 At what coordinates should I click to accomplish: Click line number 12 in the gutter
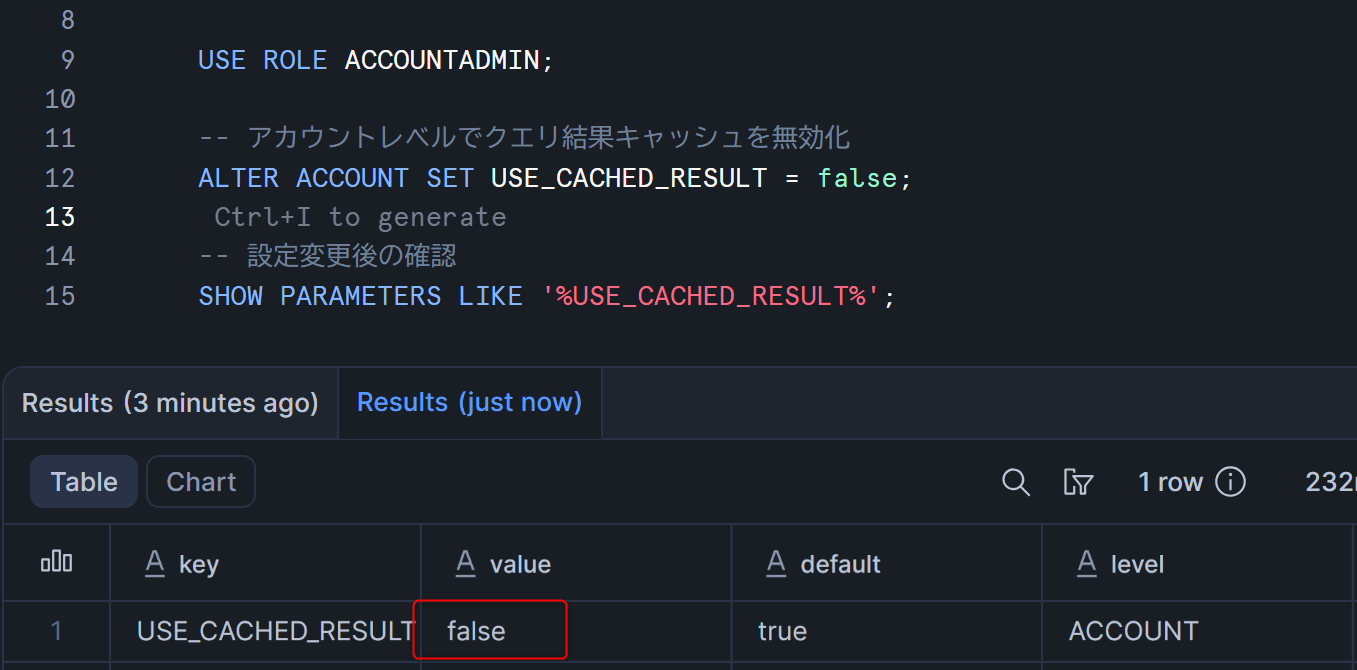(x=60, y=178)
